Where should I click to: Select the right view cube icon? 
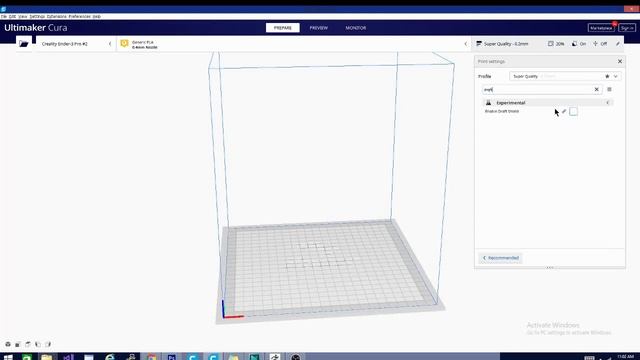coord(48,344)
